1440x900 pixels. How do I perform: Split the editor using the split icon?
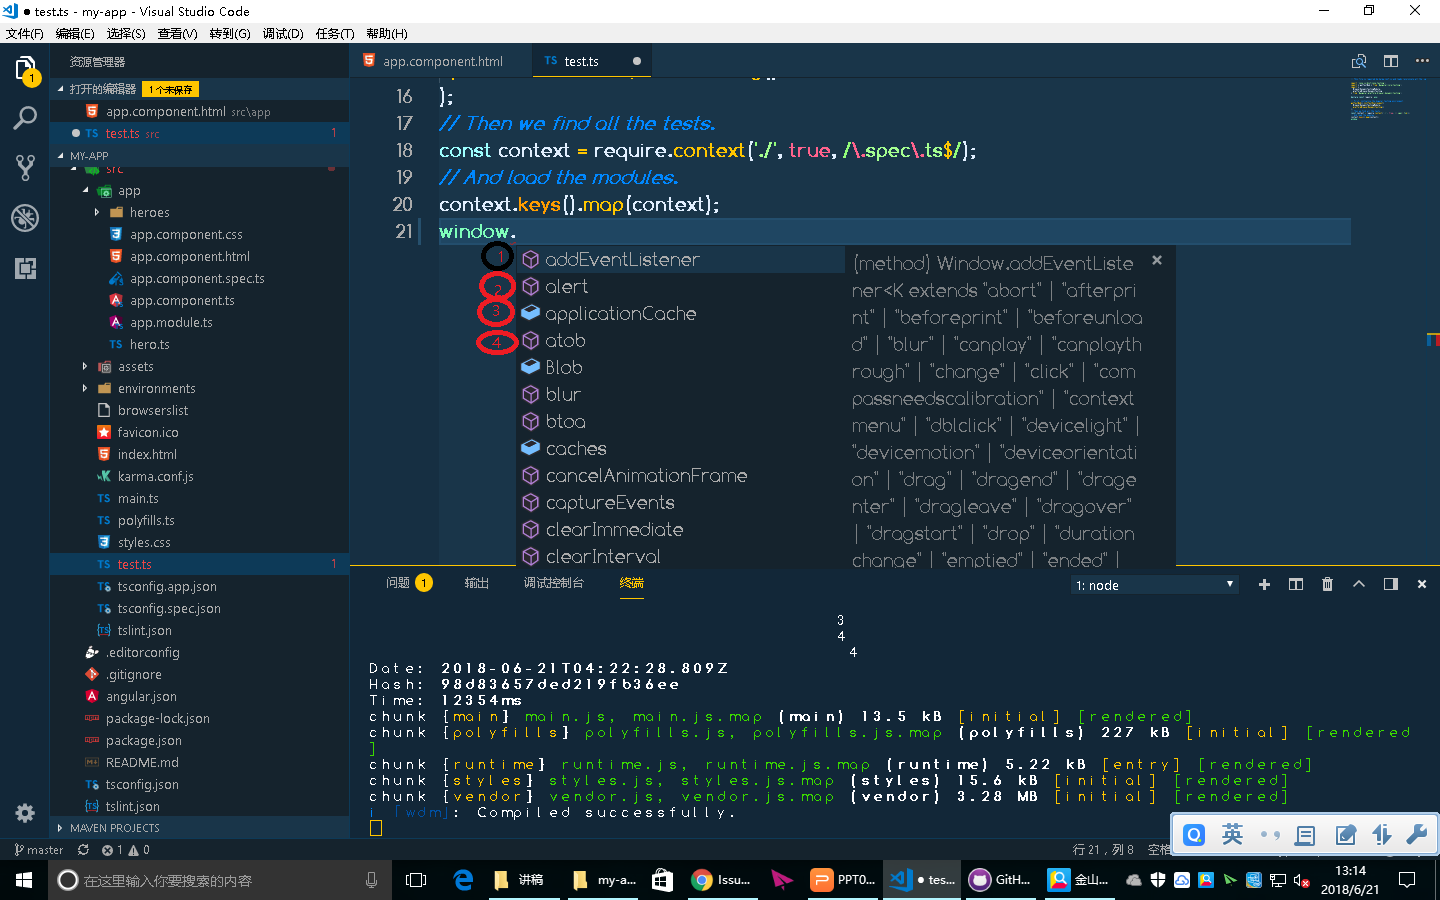[1390, 61]
